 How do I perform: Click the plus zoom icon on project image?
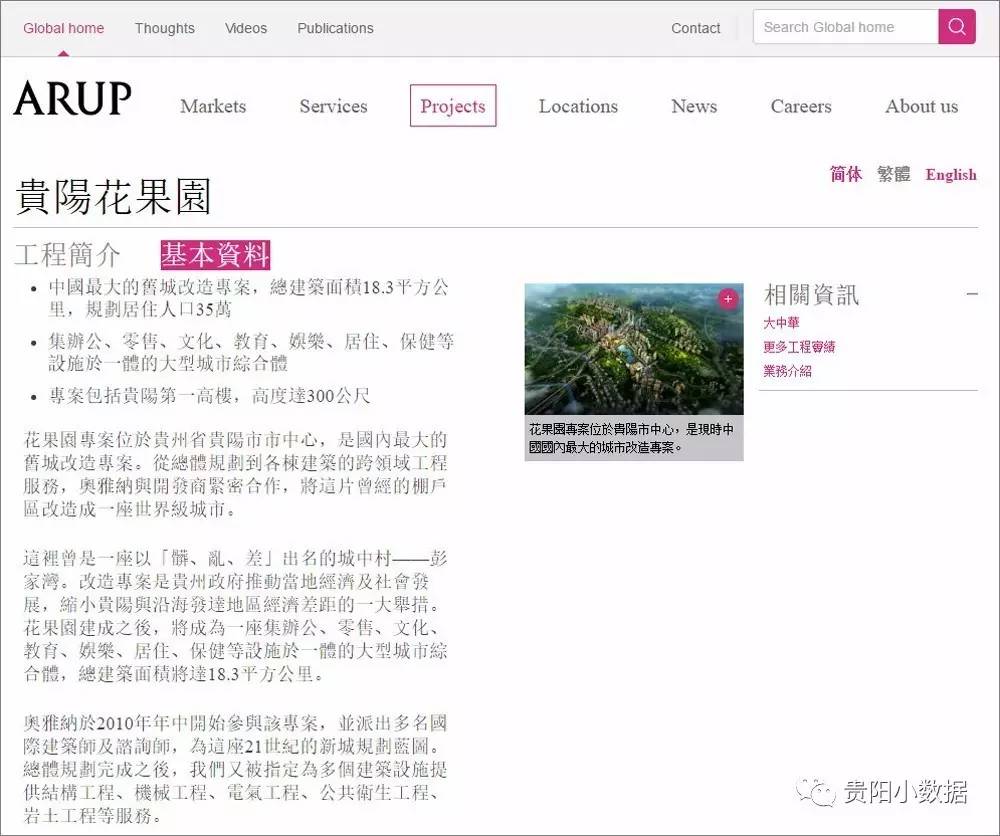click(x=727, y=298)
